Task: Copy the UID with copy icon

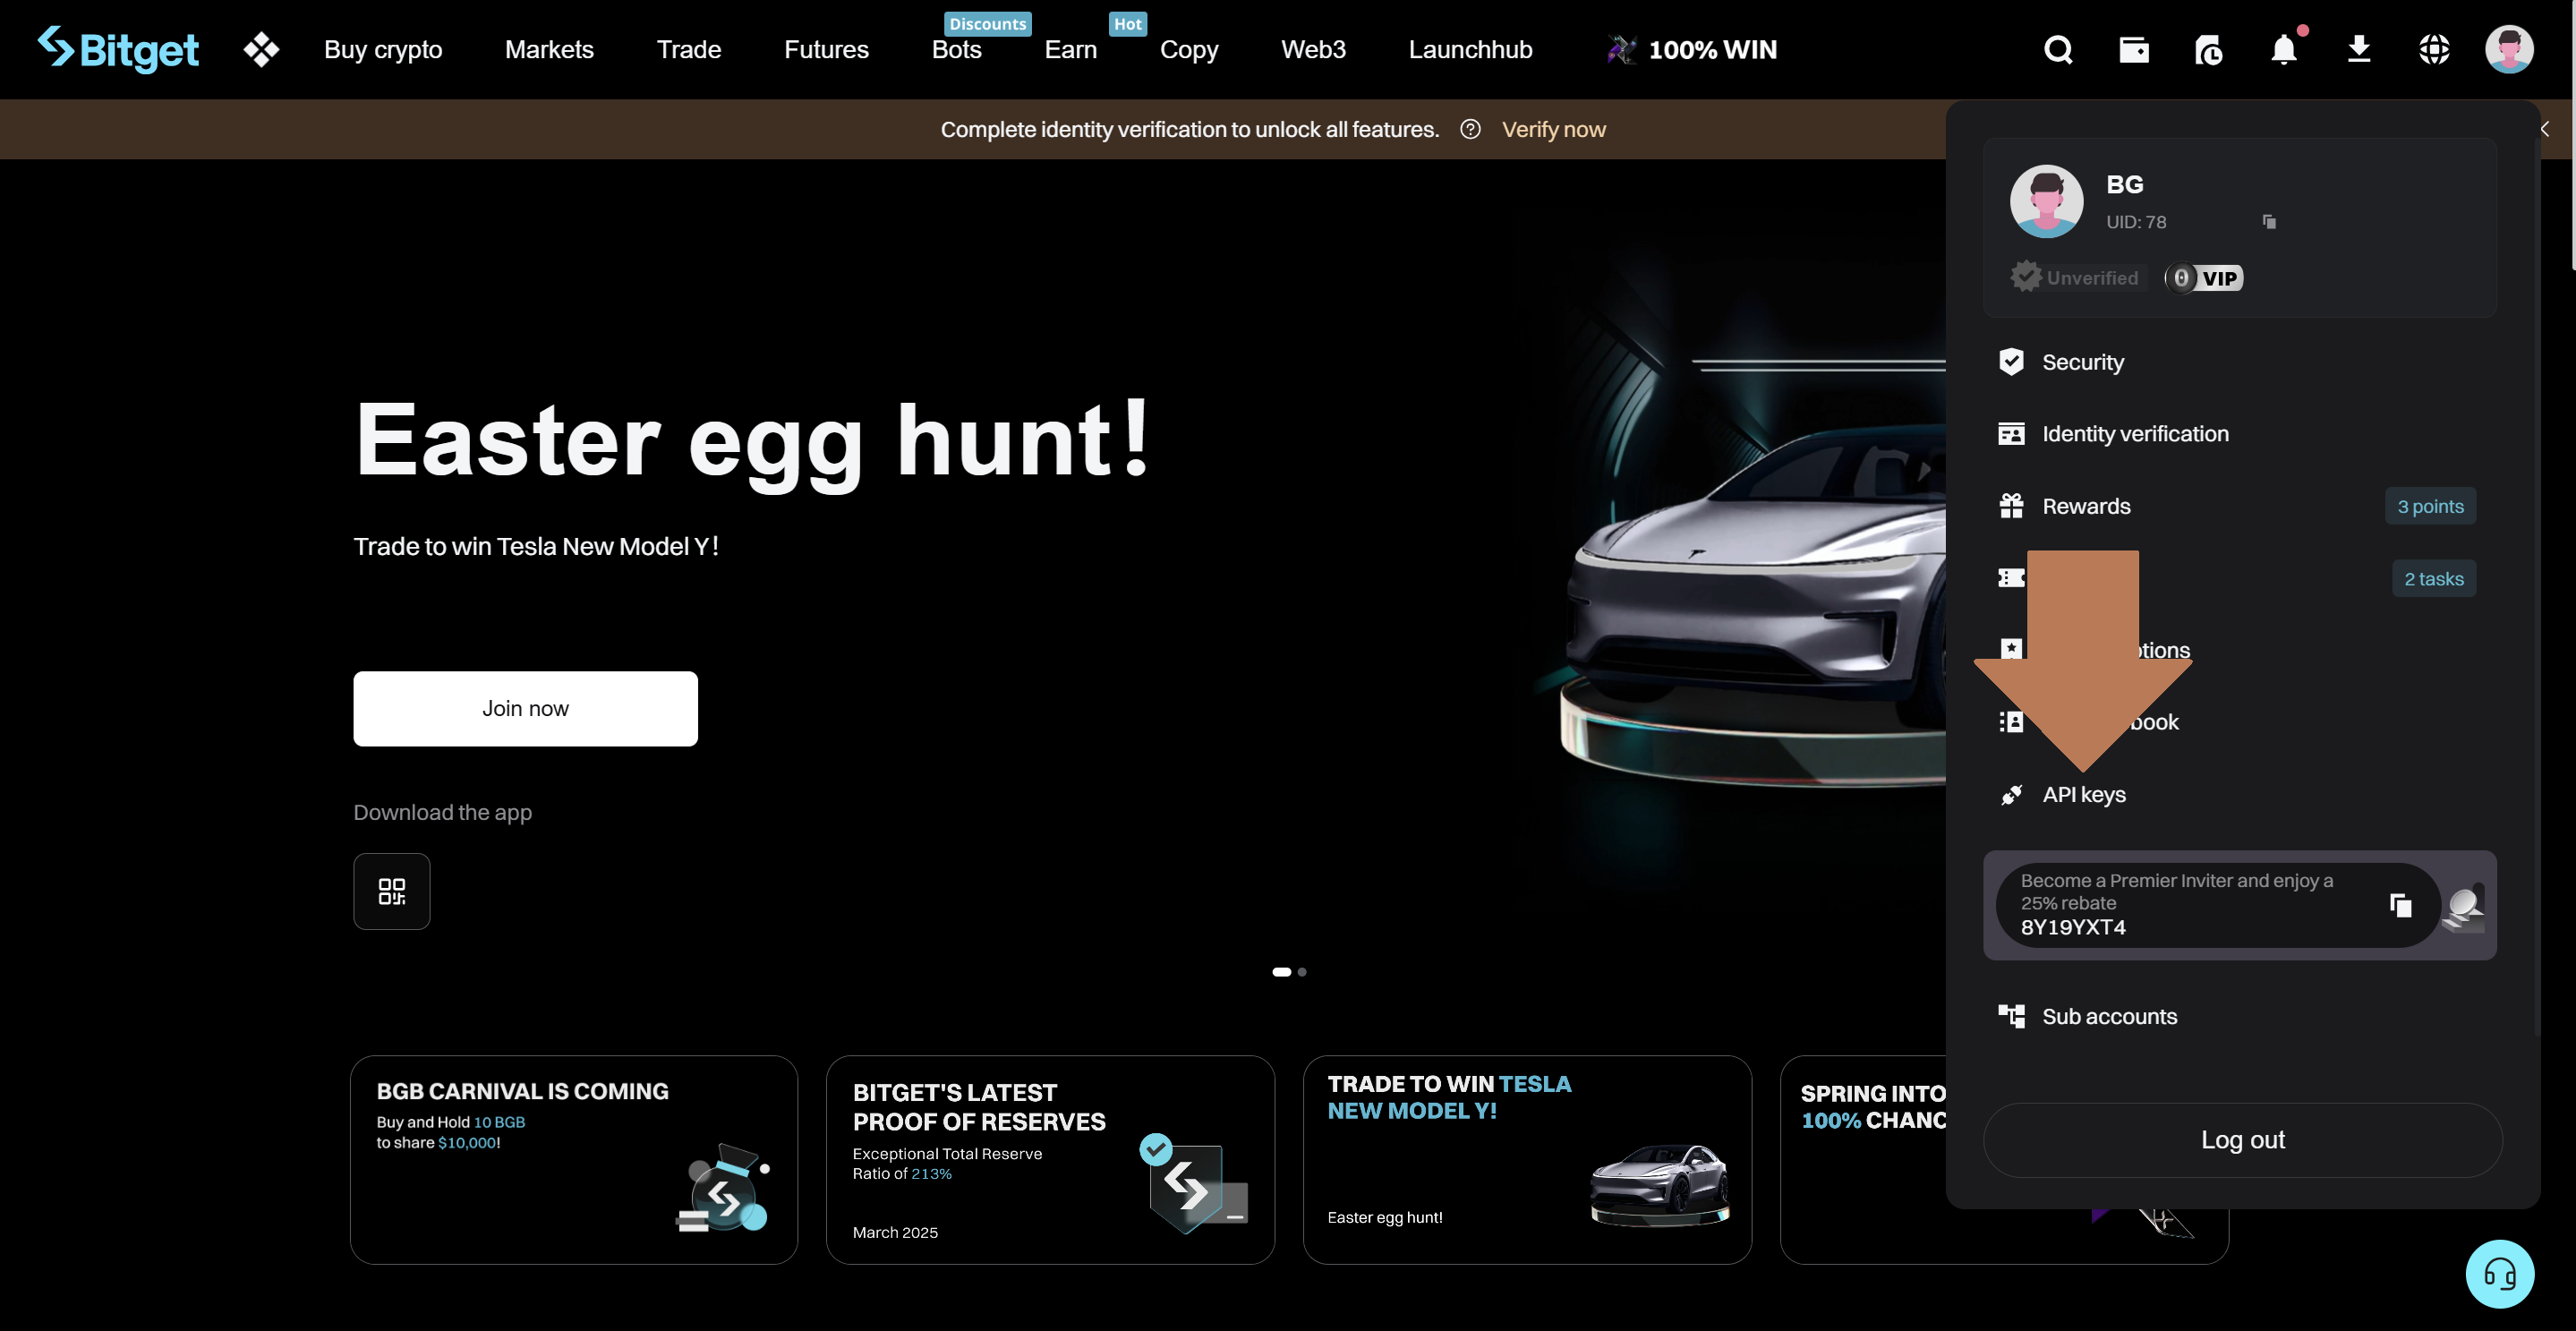Action: point(2269,222)
